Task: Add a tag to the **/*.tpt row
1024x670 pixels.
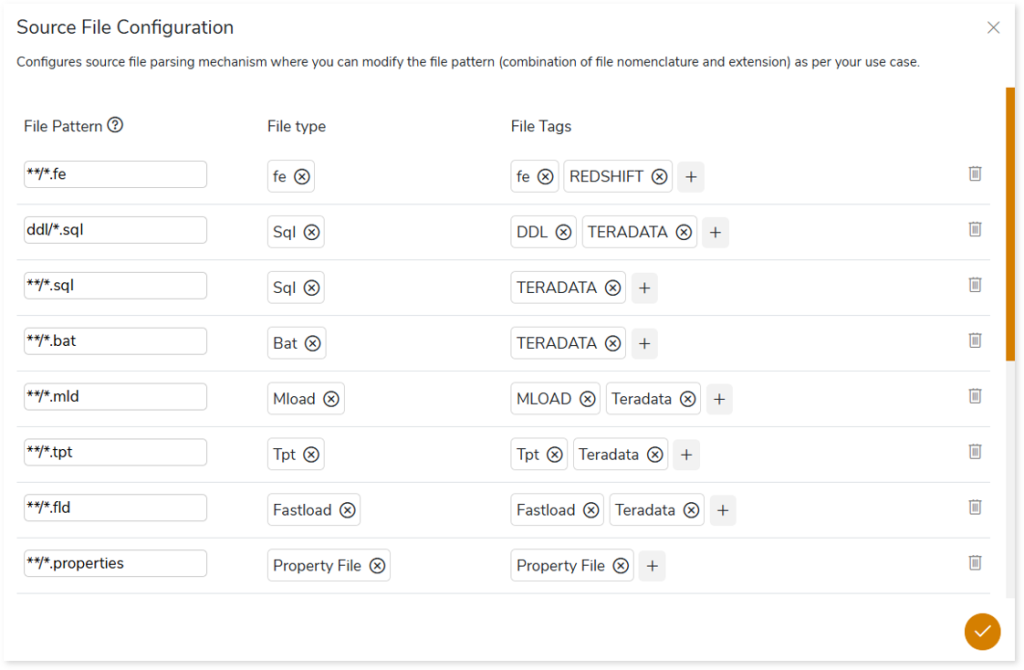Action: click(686, 455)
